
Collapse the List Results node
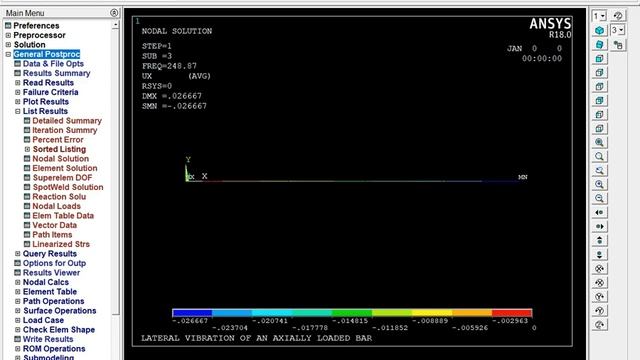18,111
